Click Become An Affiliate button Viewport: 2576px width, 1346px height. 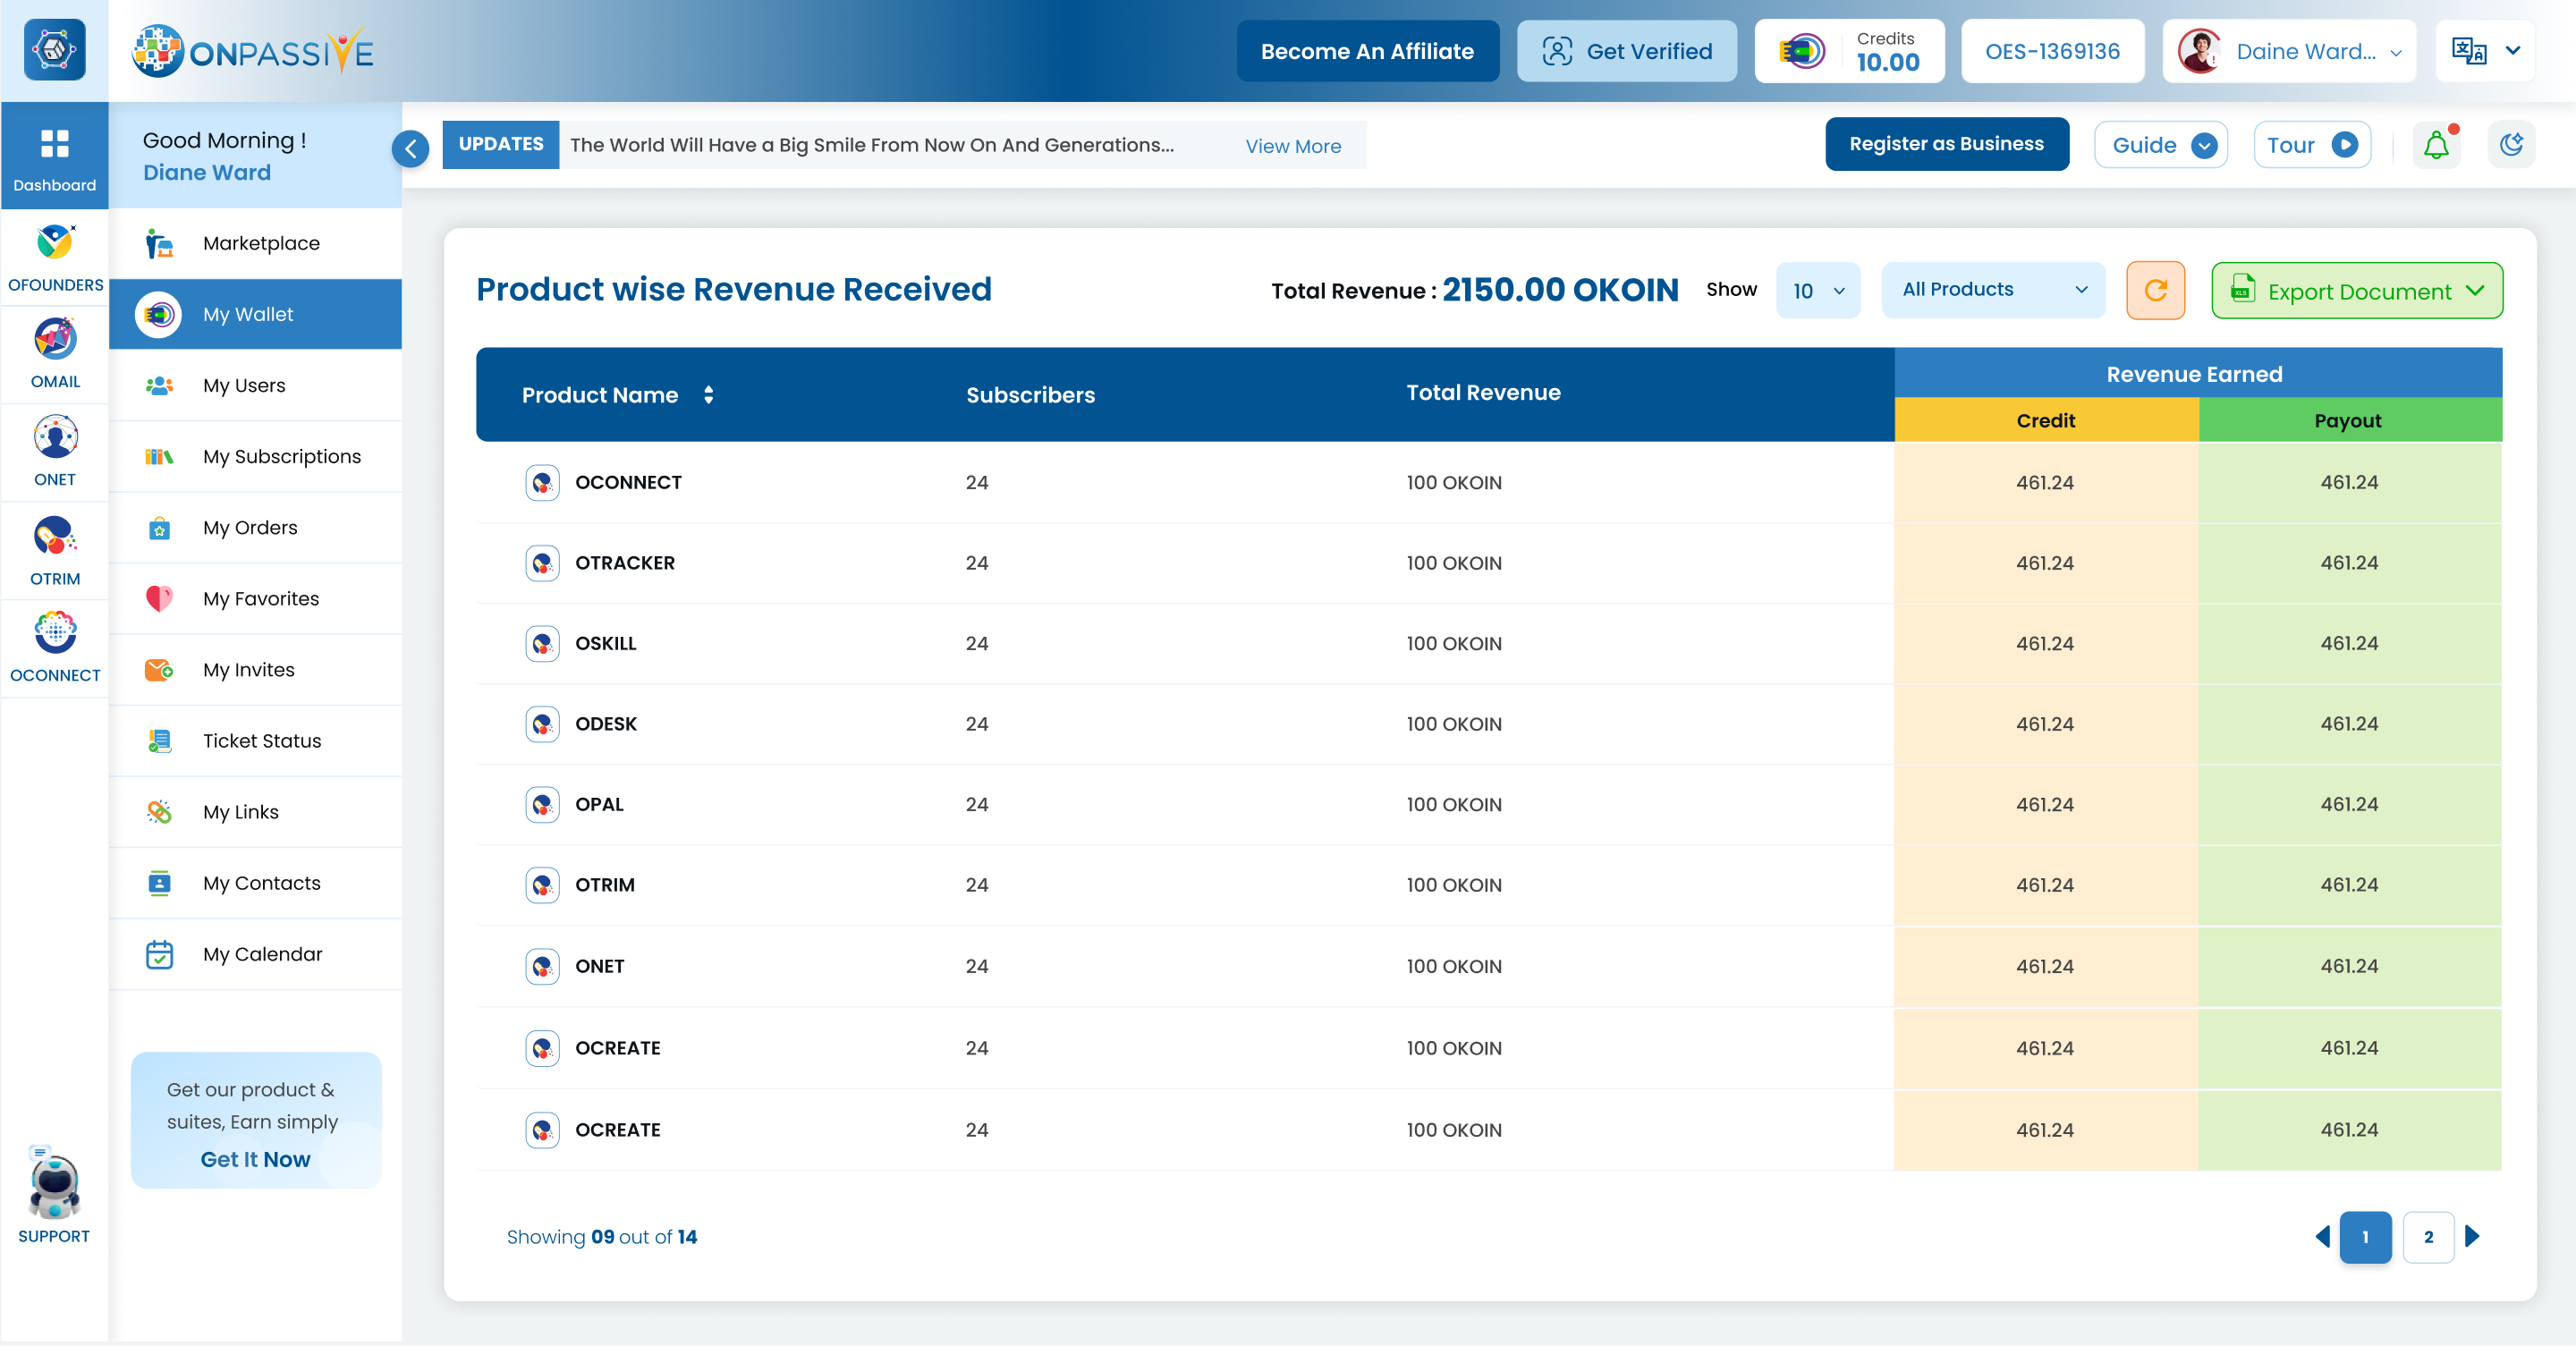[1367, 51]
